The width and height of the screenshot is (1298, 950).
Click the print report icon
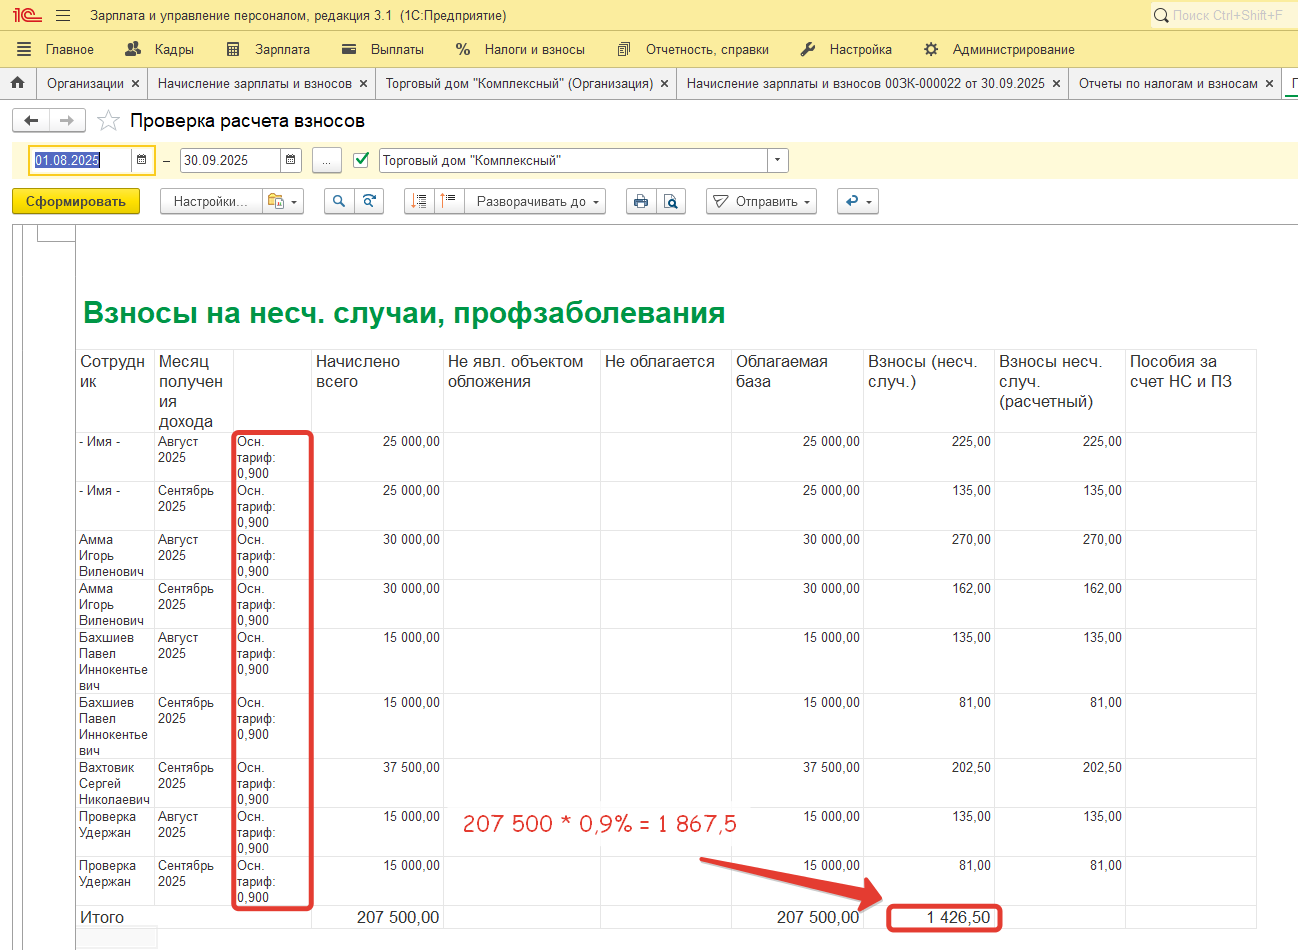641,201
